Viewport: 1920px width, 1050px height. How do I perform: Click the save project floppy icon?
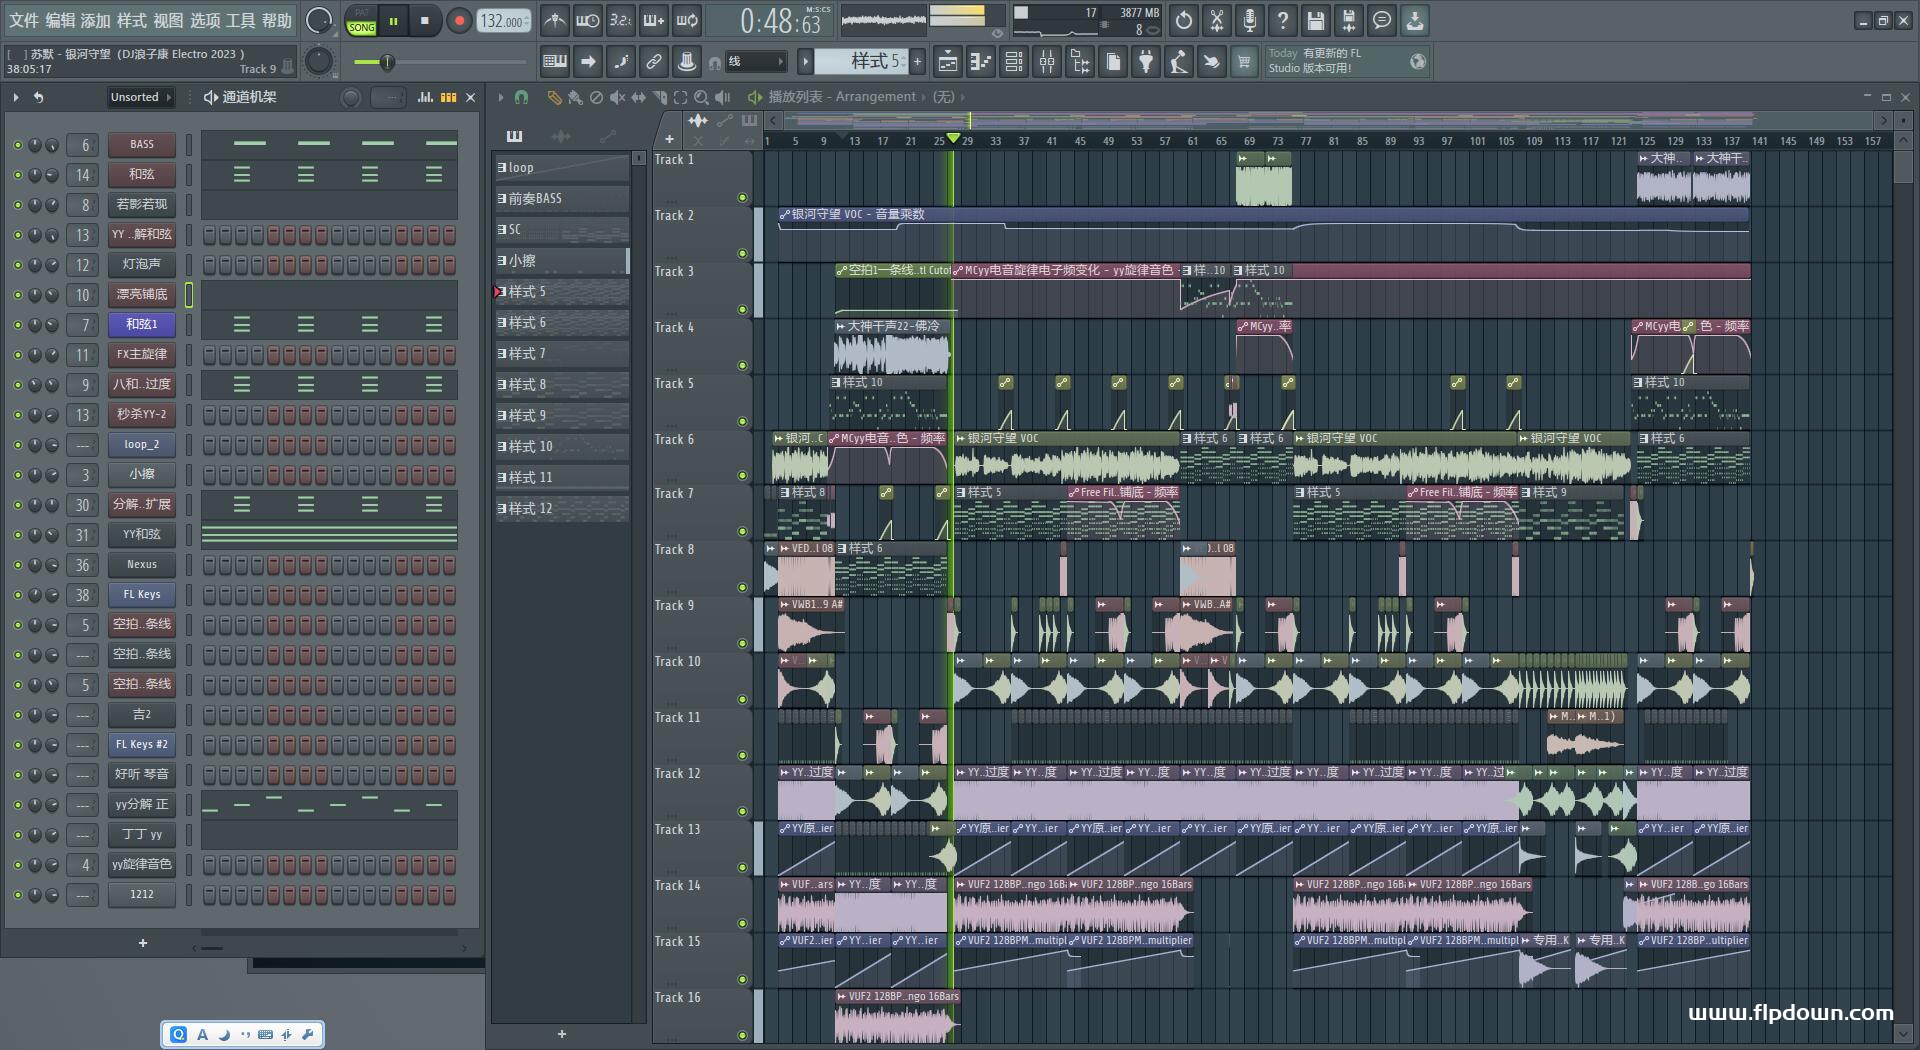coord(1316,20)
